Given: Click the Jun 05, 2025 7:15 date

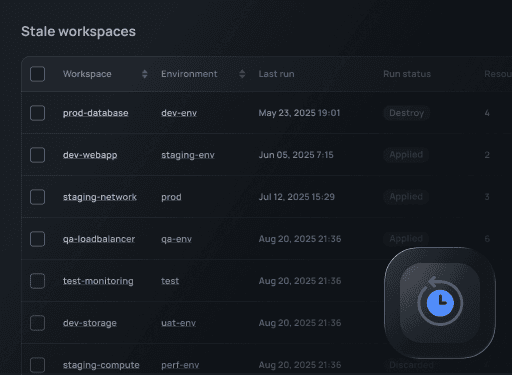Looking at the screenshot, I should click(296, 155).
